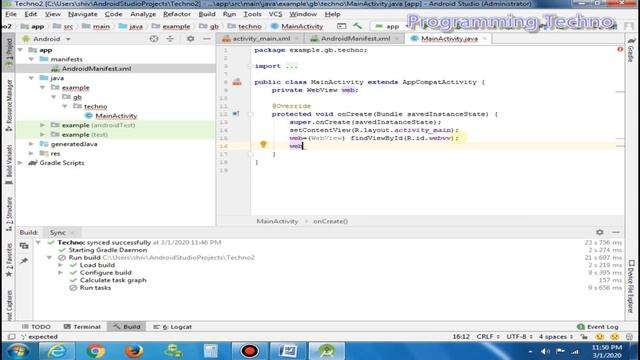Viewport: 640px width, 360px height.
Task: Open the Resource Manager side tab
Action: (9, 105)
